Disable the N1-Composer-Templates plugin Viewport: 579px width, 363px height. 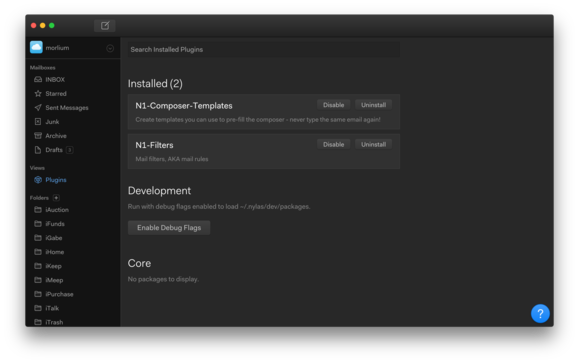point(333,105)
